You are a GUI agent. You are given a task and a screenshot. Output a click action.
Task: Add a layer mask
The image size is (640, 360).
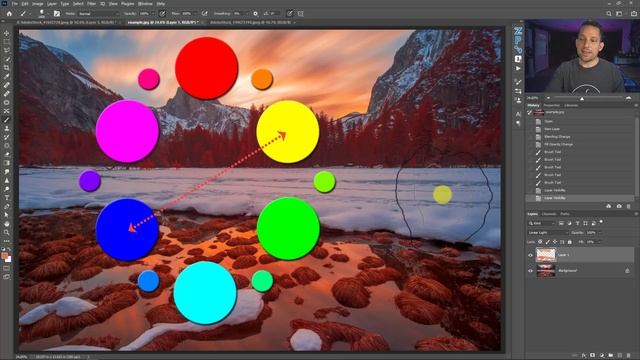[x=593, y=356]
